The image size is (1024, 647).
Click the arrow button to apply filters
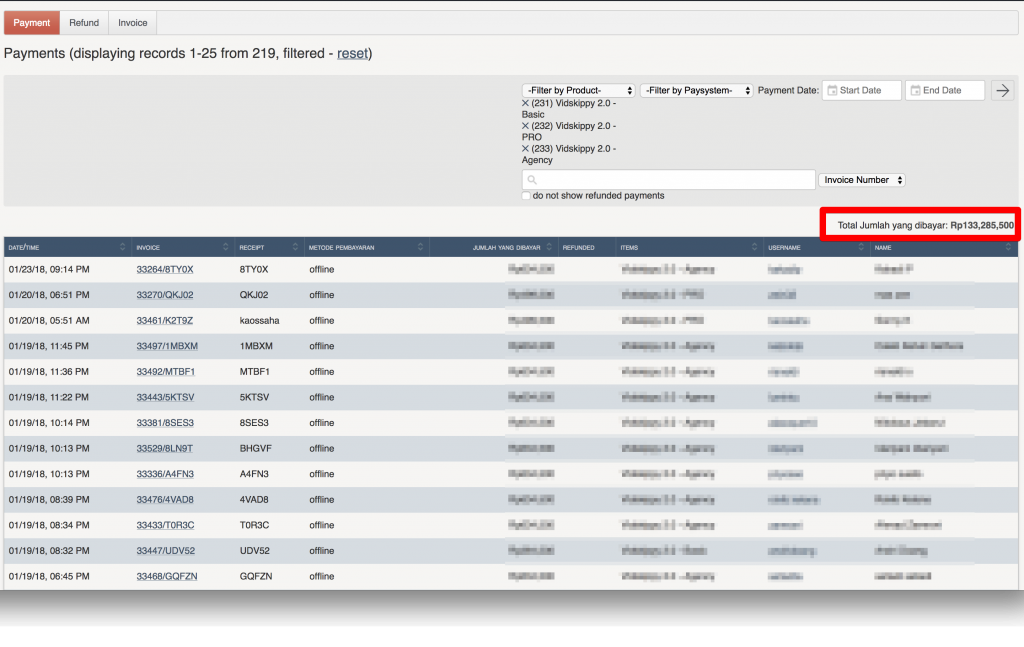(1002, 90)
